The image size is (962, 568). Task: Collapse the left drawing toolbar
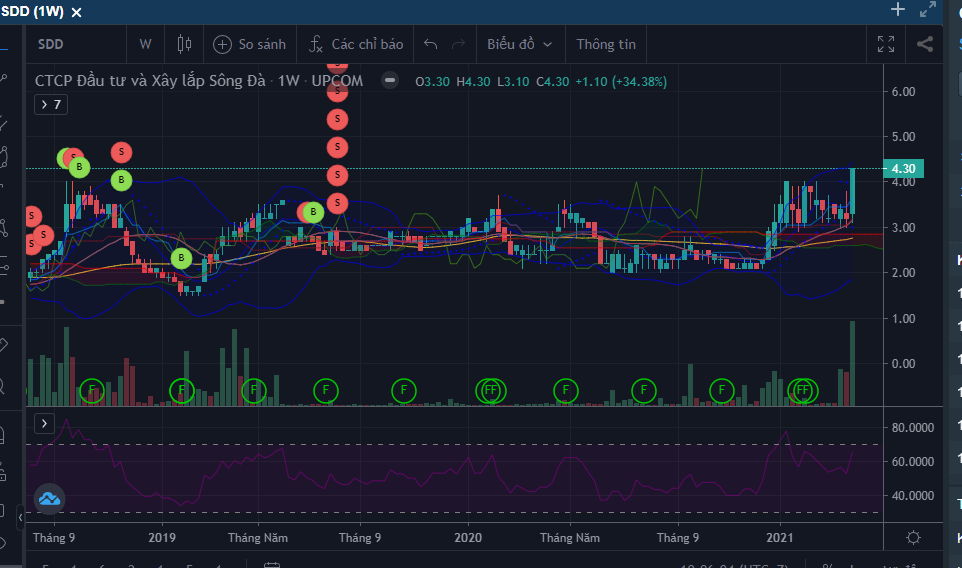pos(20,518)
